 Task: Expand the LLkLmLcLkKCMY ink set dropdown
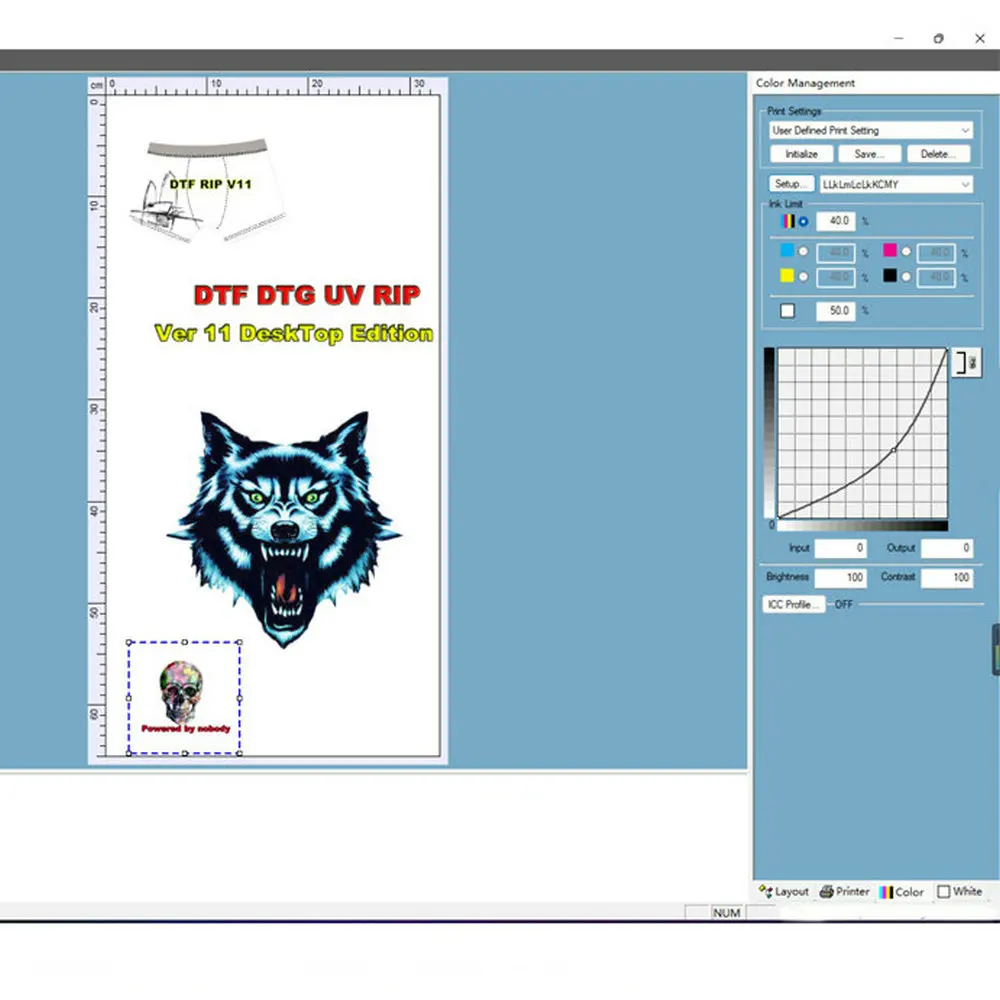(896, 184)
